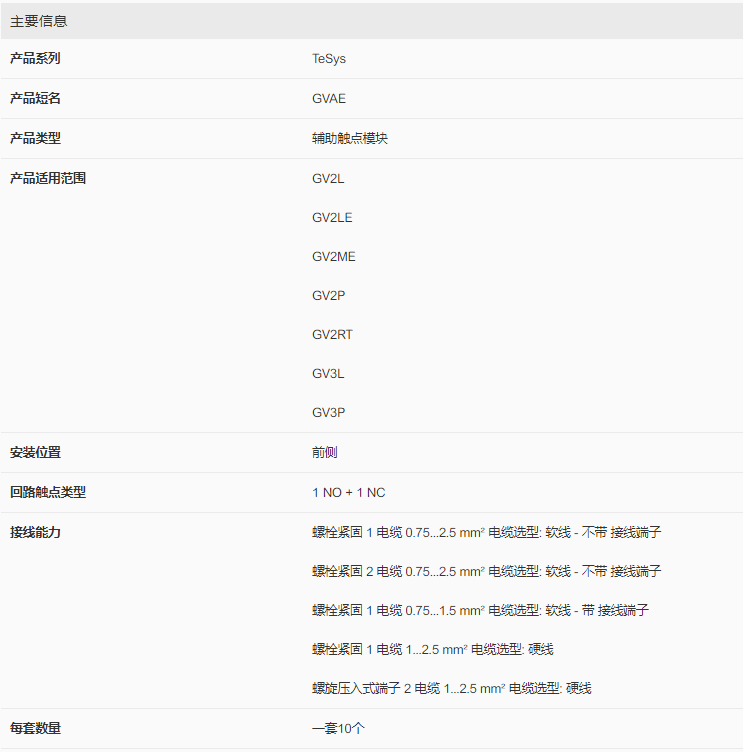Select the TeSys value

coord(329,59)
